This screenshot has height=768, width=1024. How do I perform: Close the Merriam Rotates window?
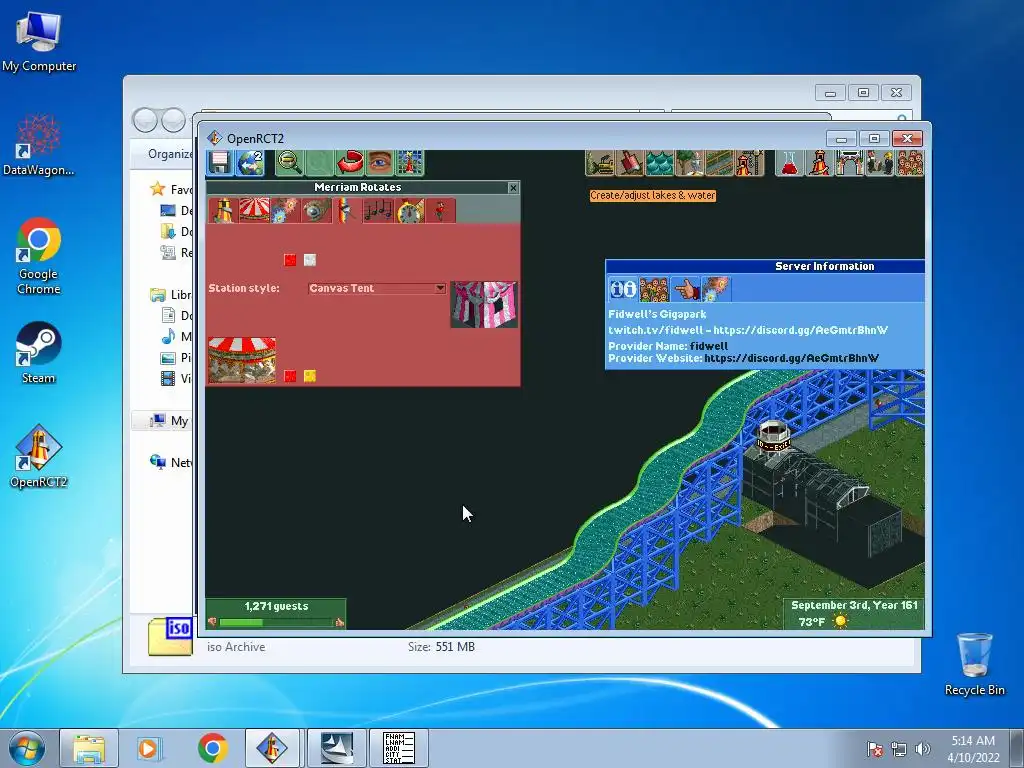point(513,187)
